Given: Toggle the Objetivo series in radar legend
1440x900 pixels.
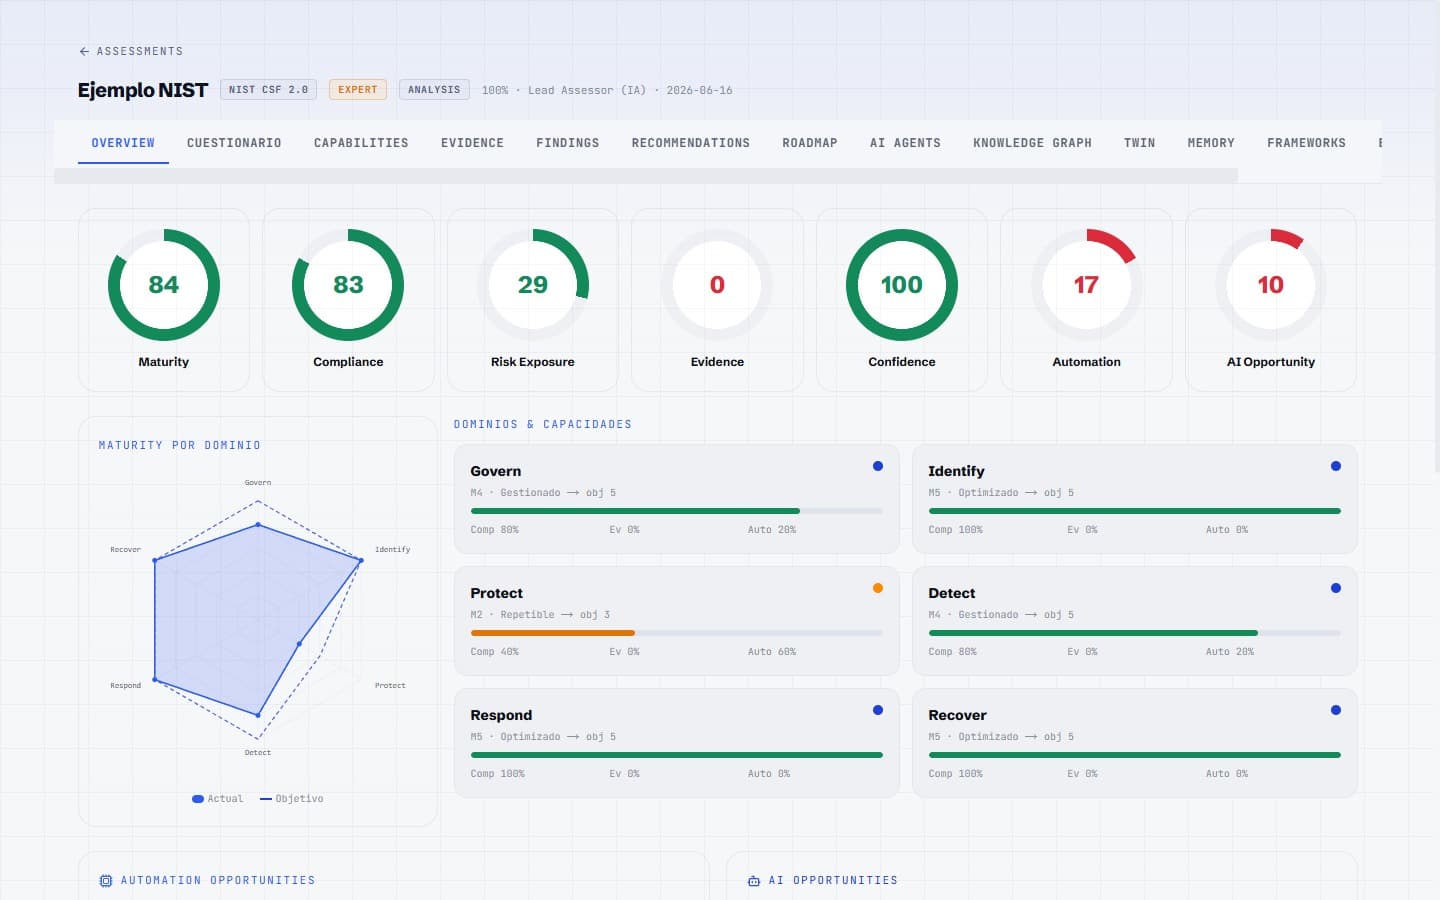Looking at the screenshot, I should [292, 799].
